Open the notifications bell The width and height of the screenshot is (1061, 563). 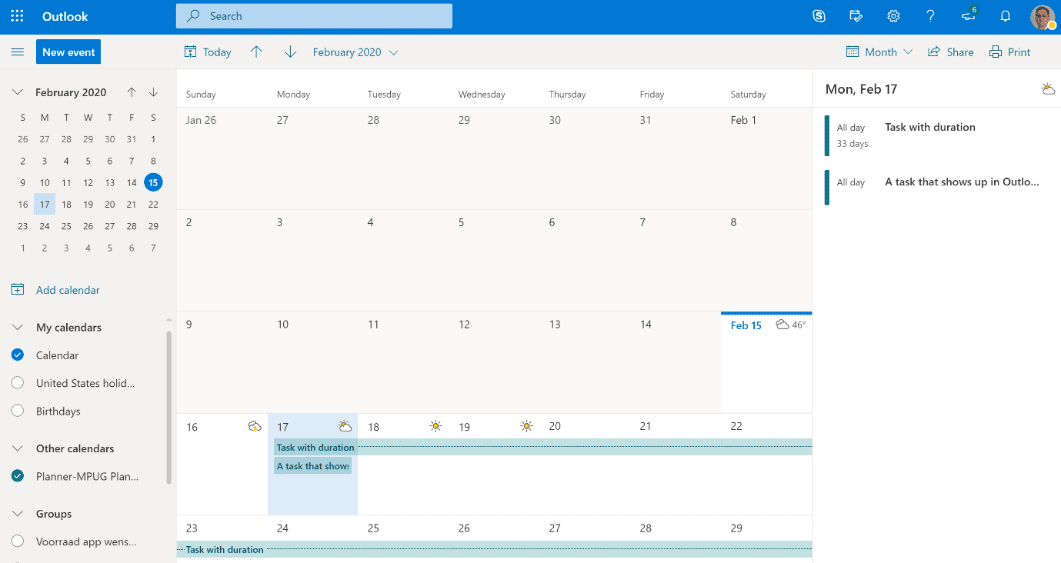1006,16
